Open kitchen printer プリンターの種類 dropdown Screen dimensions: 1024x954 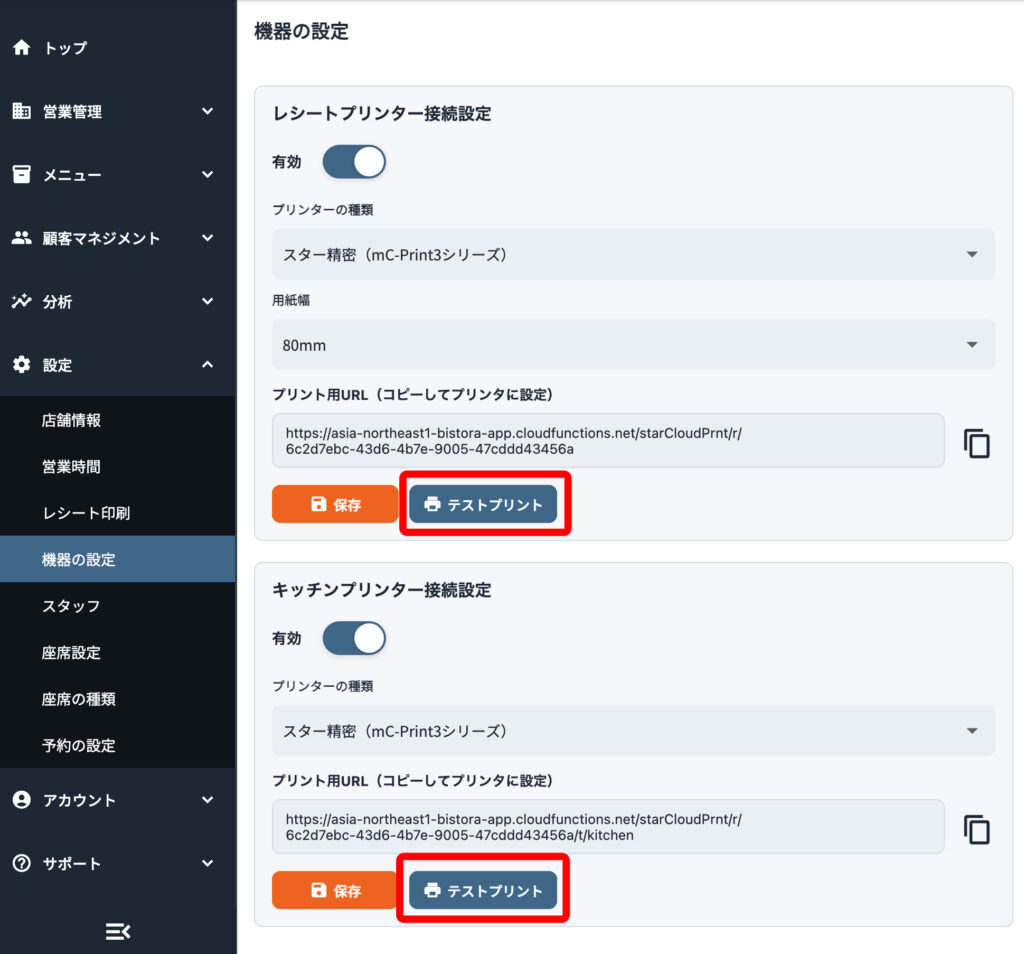[633, 731]
